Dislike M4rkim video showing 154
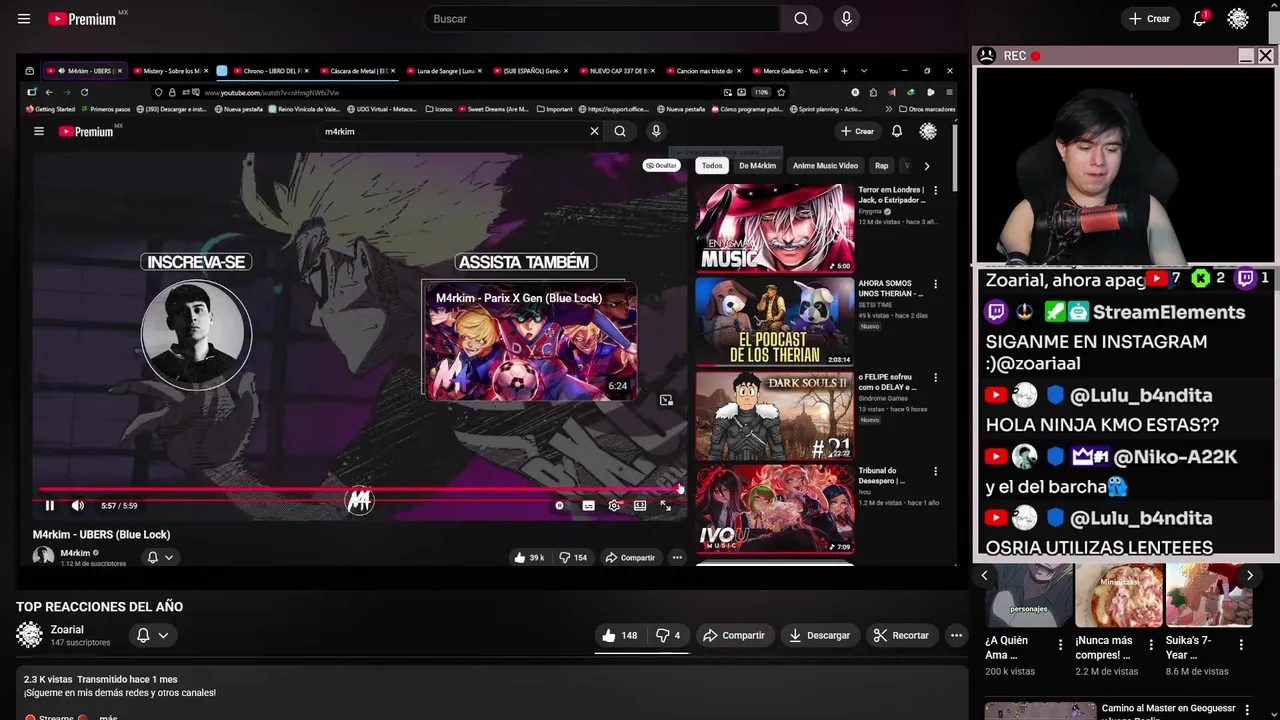The image size is (1280, 720). [x=573, y=558]
